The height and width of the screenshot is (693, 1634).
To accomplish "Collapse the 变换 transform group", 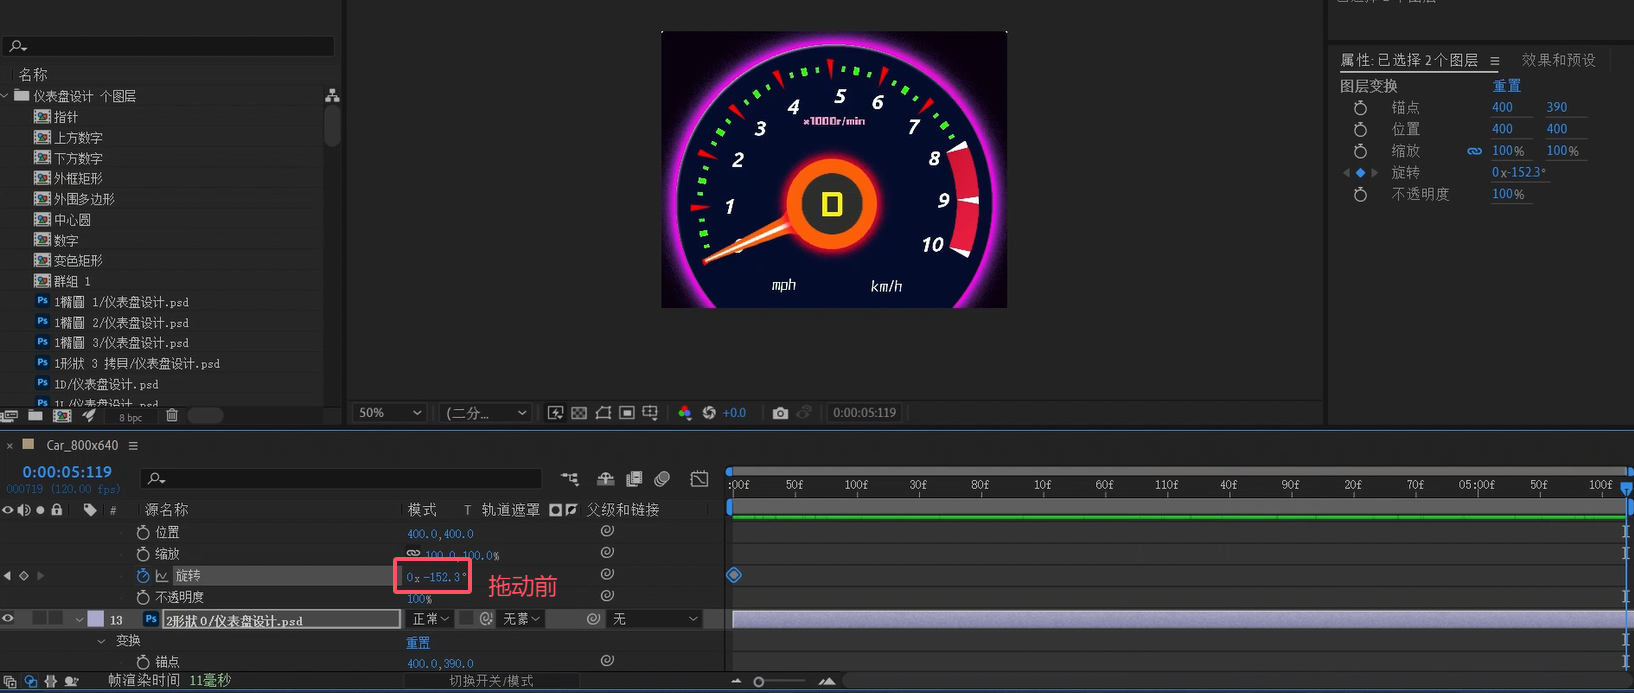I will tap(101, 641).
